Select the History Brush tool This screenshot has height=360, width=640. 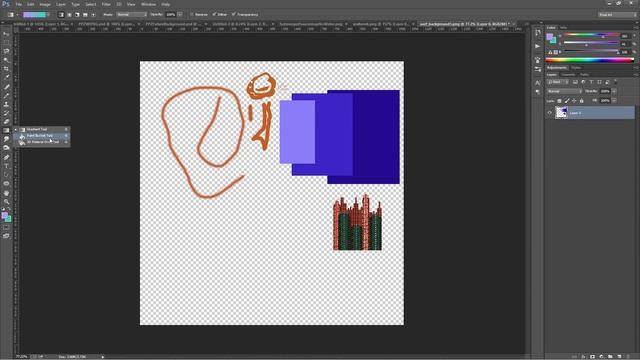pos(6,113)
